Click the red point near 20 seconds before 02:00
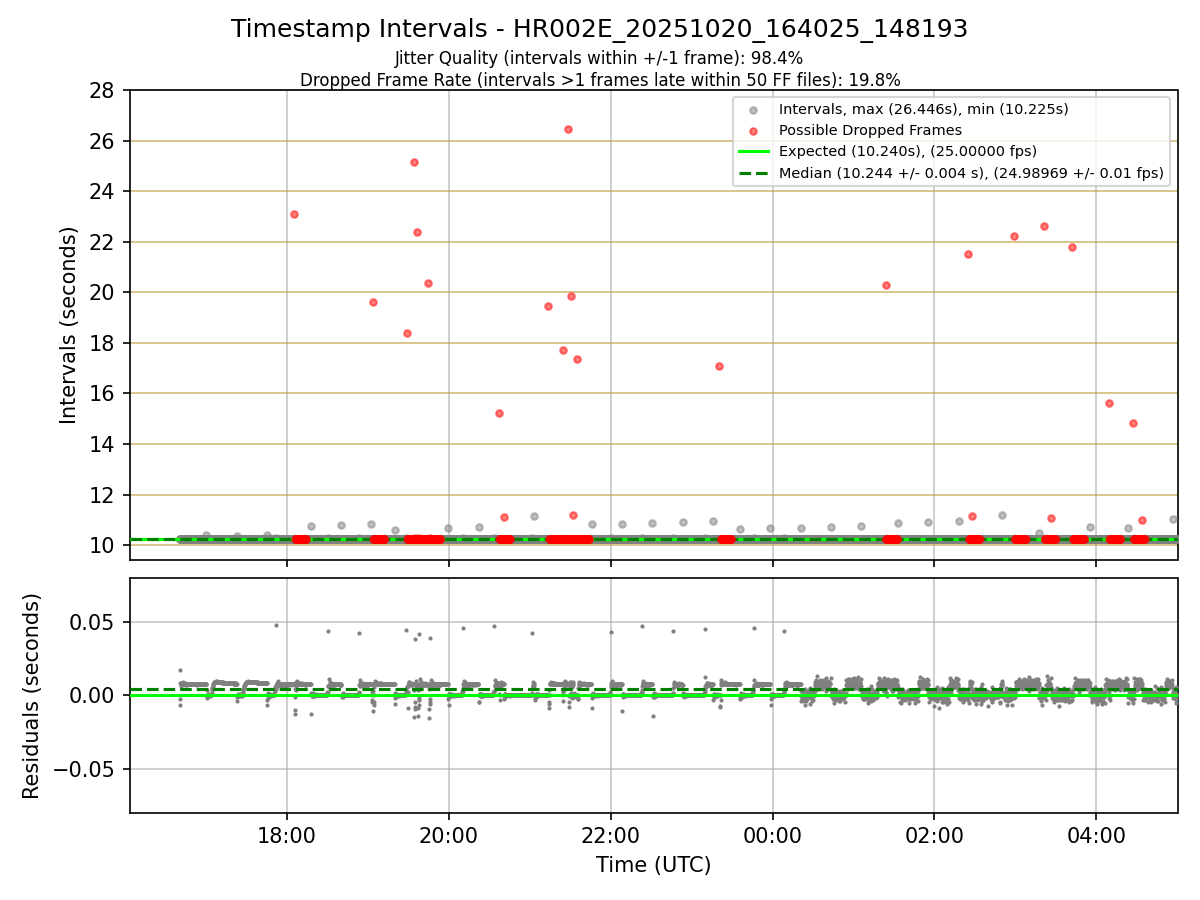 coord(886,285)
